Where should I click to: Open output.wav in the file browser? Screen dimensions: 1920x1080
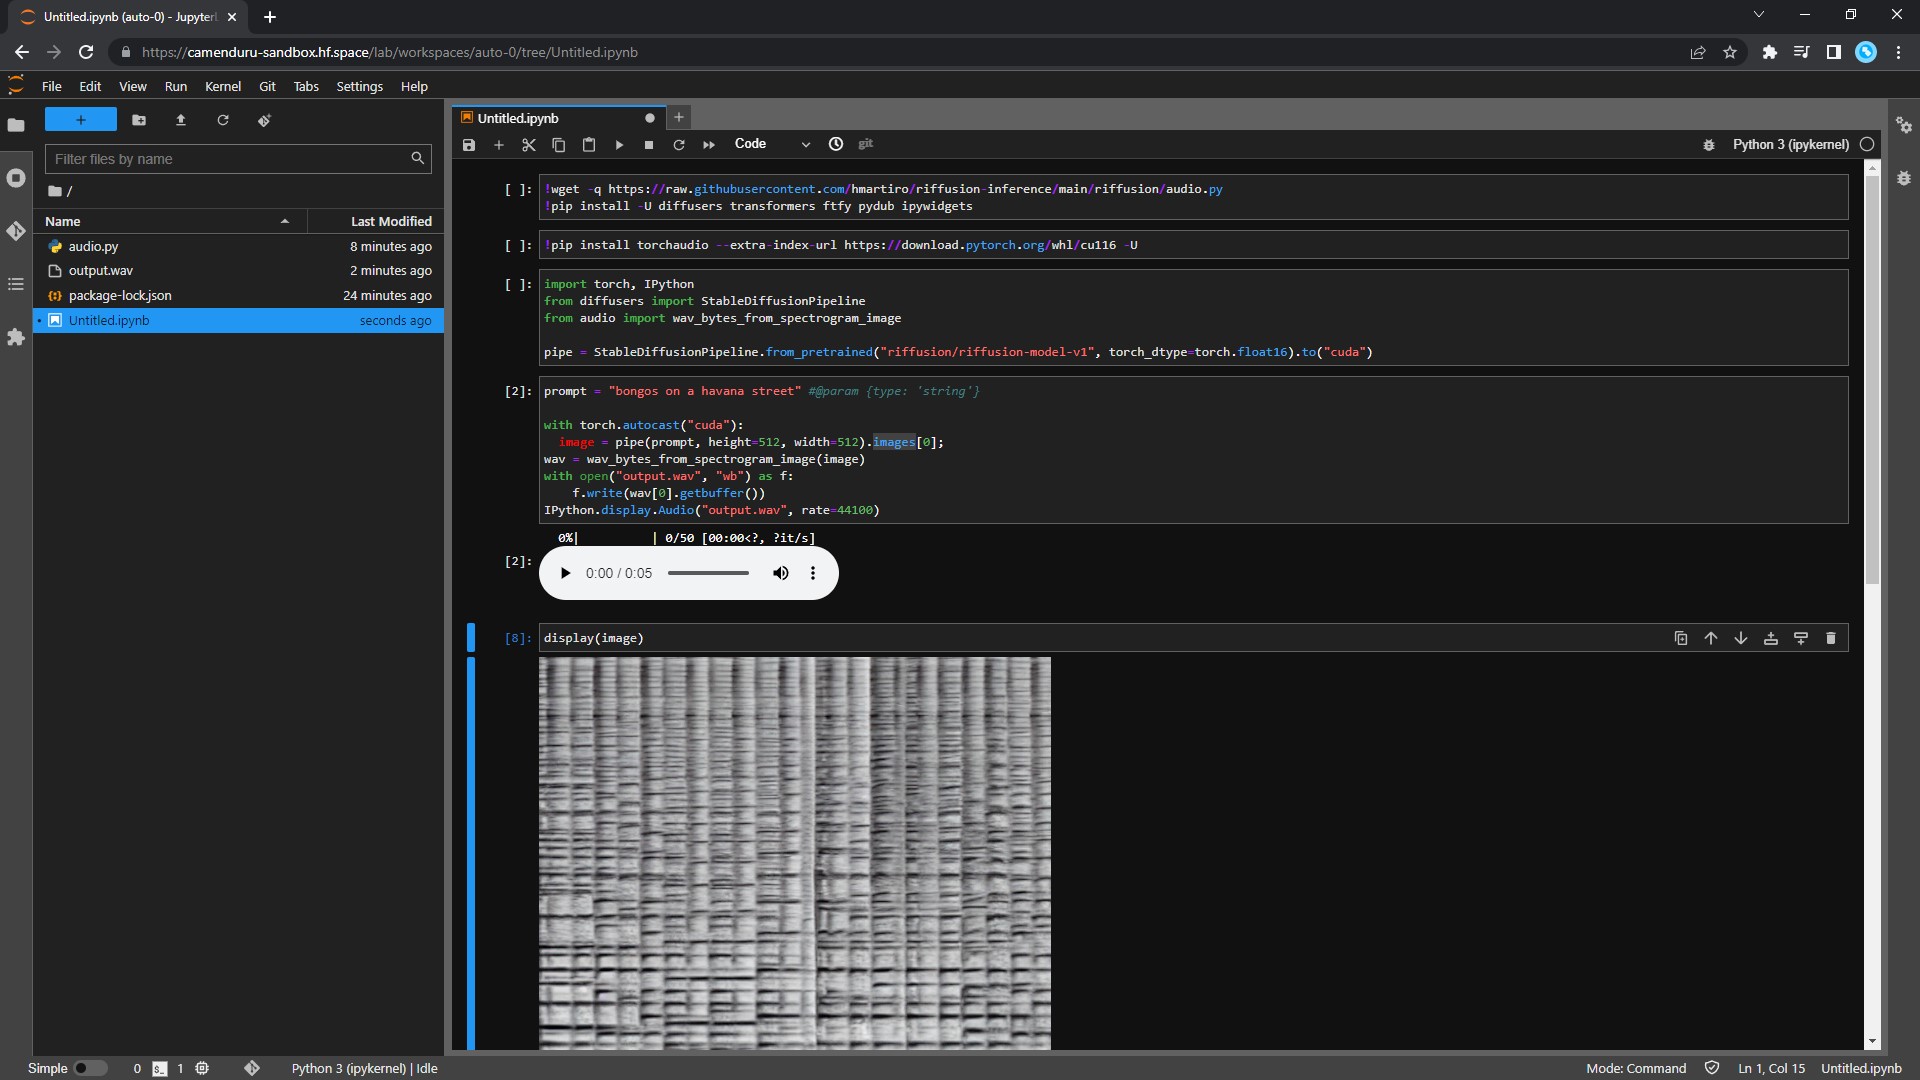[100, 271]
